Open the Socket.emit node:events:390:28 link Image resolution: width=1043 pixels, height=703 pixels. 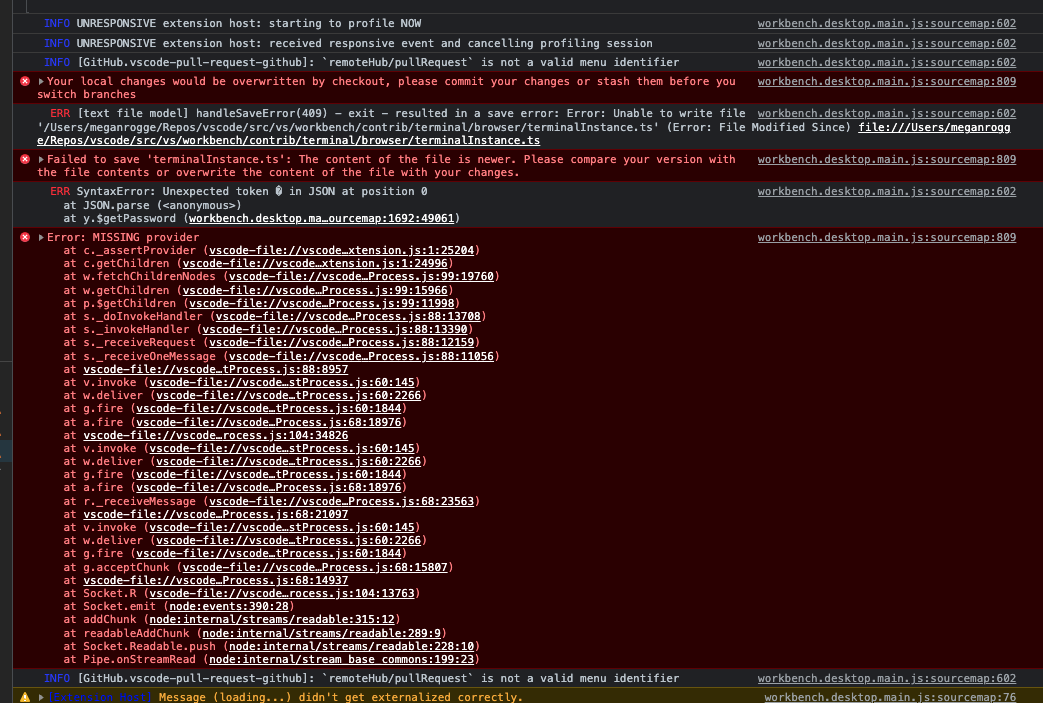click(229, 607)
